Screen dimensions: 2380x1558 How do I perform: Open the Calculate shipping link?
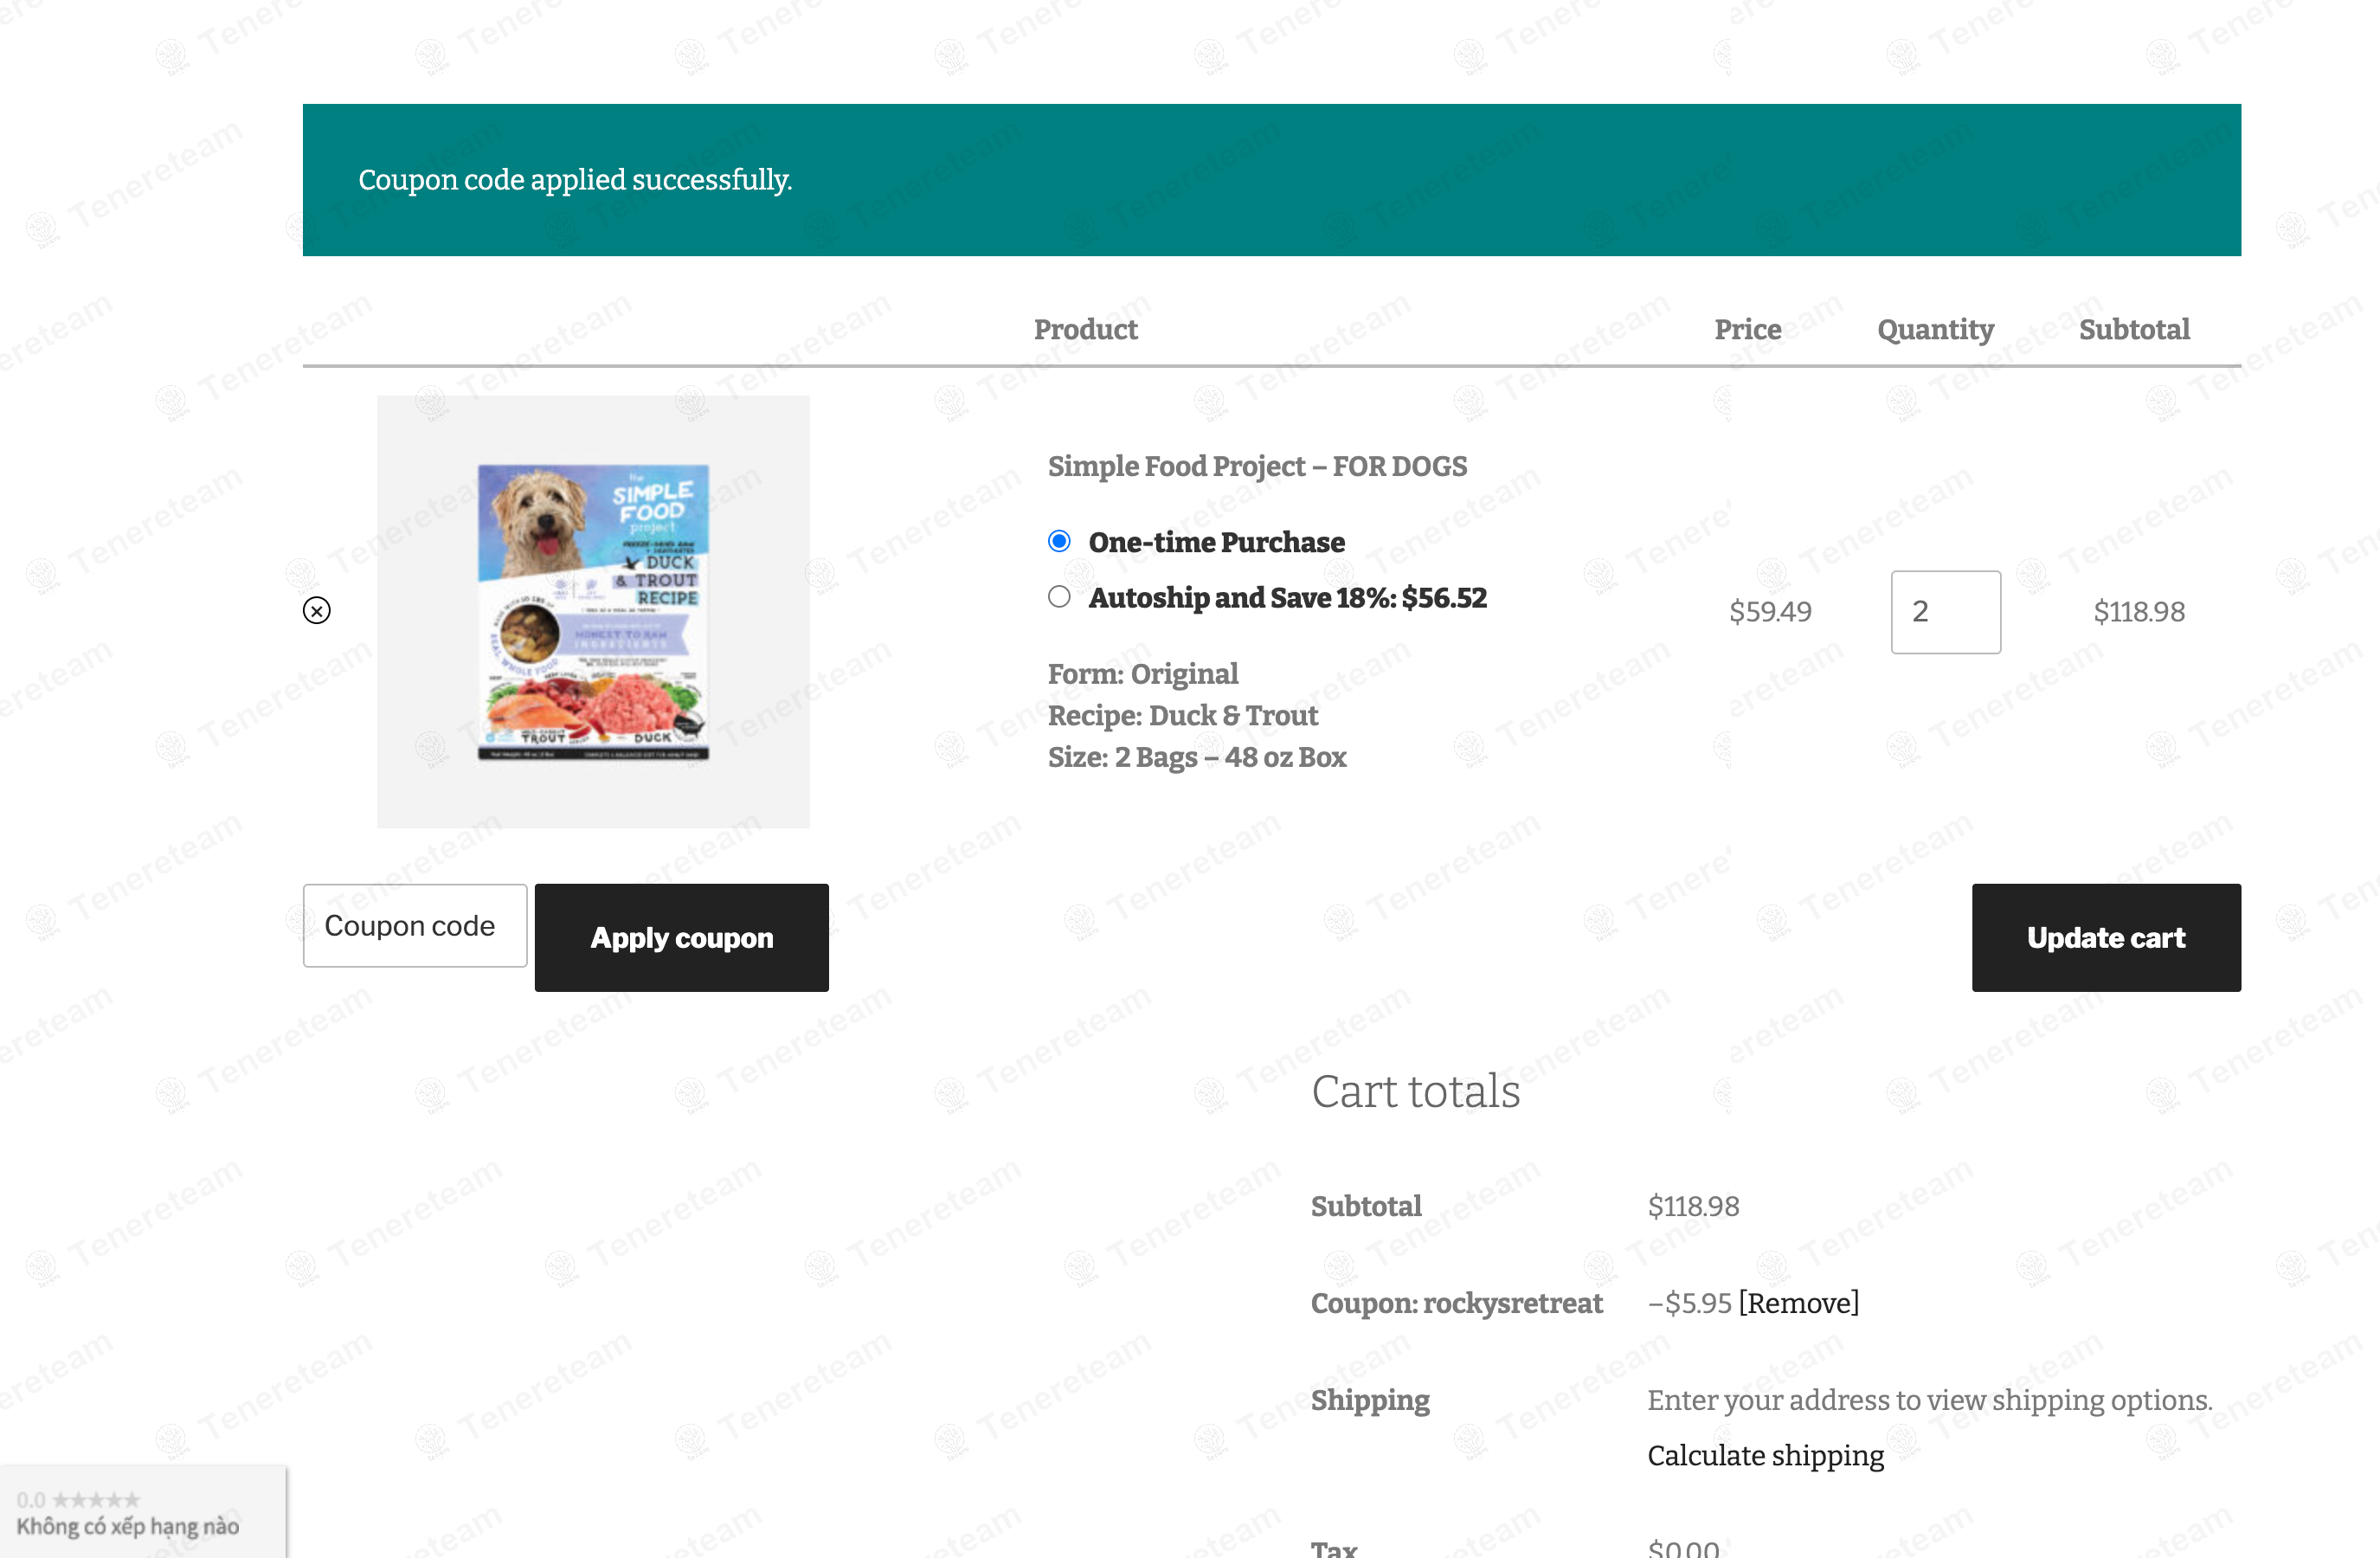[x=1765, y=1455]
